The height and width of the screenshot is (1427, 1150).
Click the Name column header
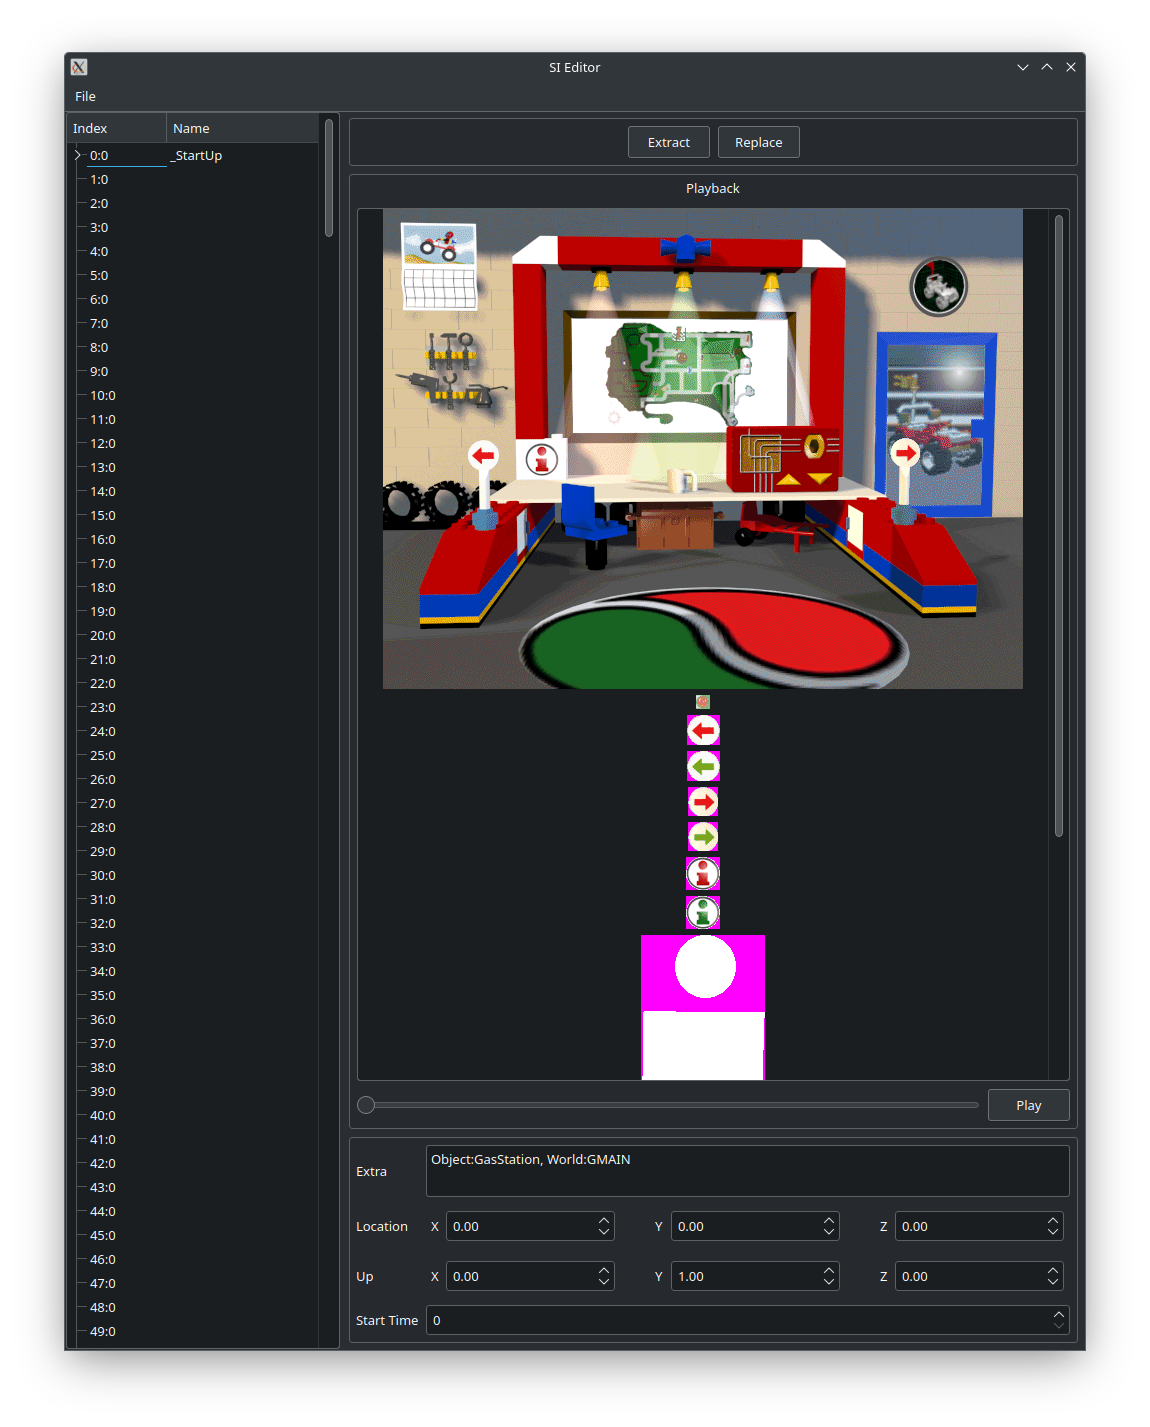[243, 128]
